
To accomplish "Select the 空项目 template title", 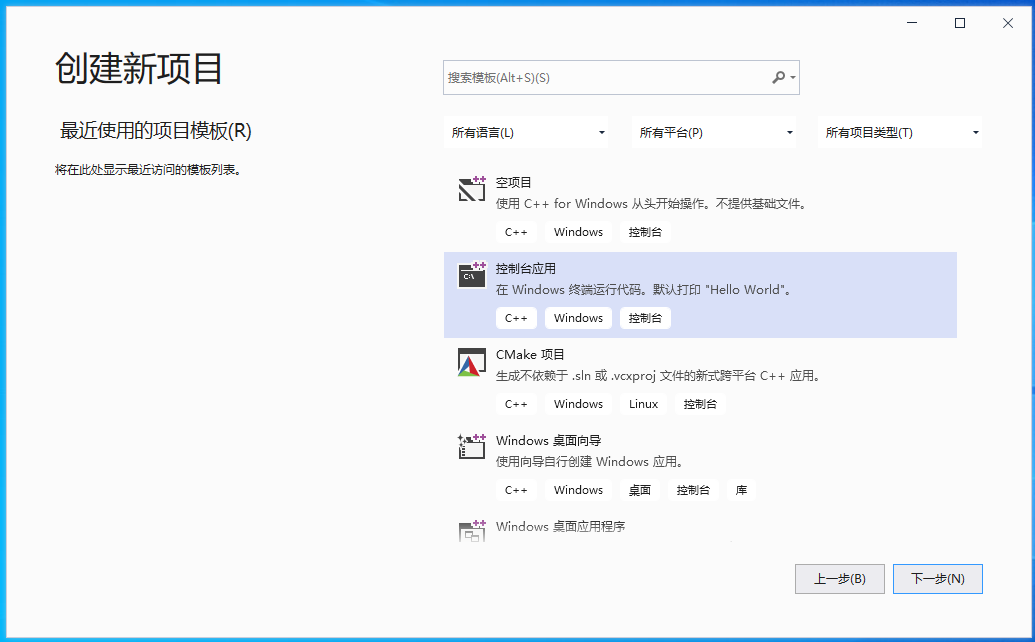I will pyautogui.click(x=514, y=183).
